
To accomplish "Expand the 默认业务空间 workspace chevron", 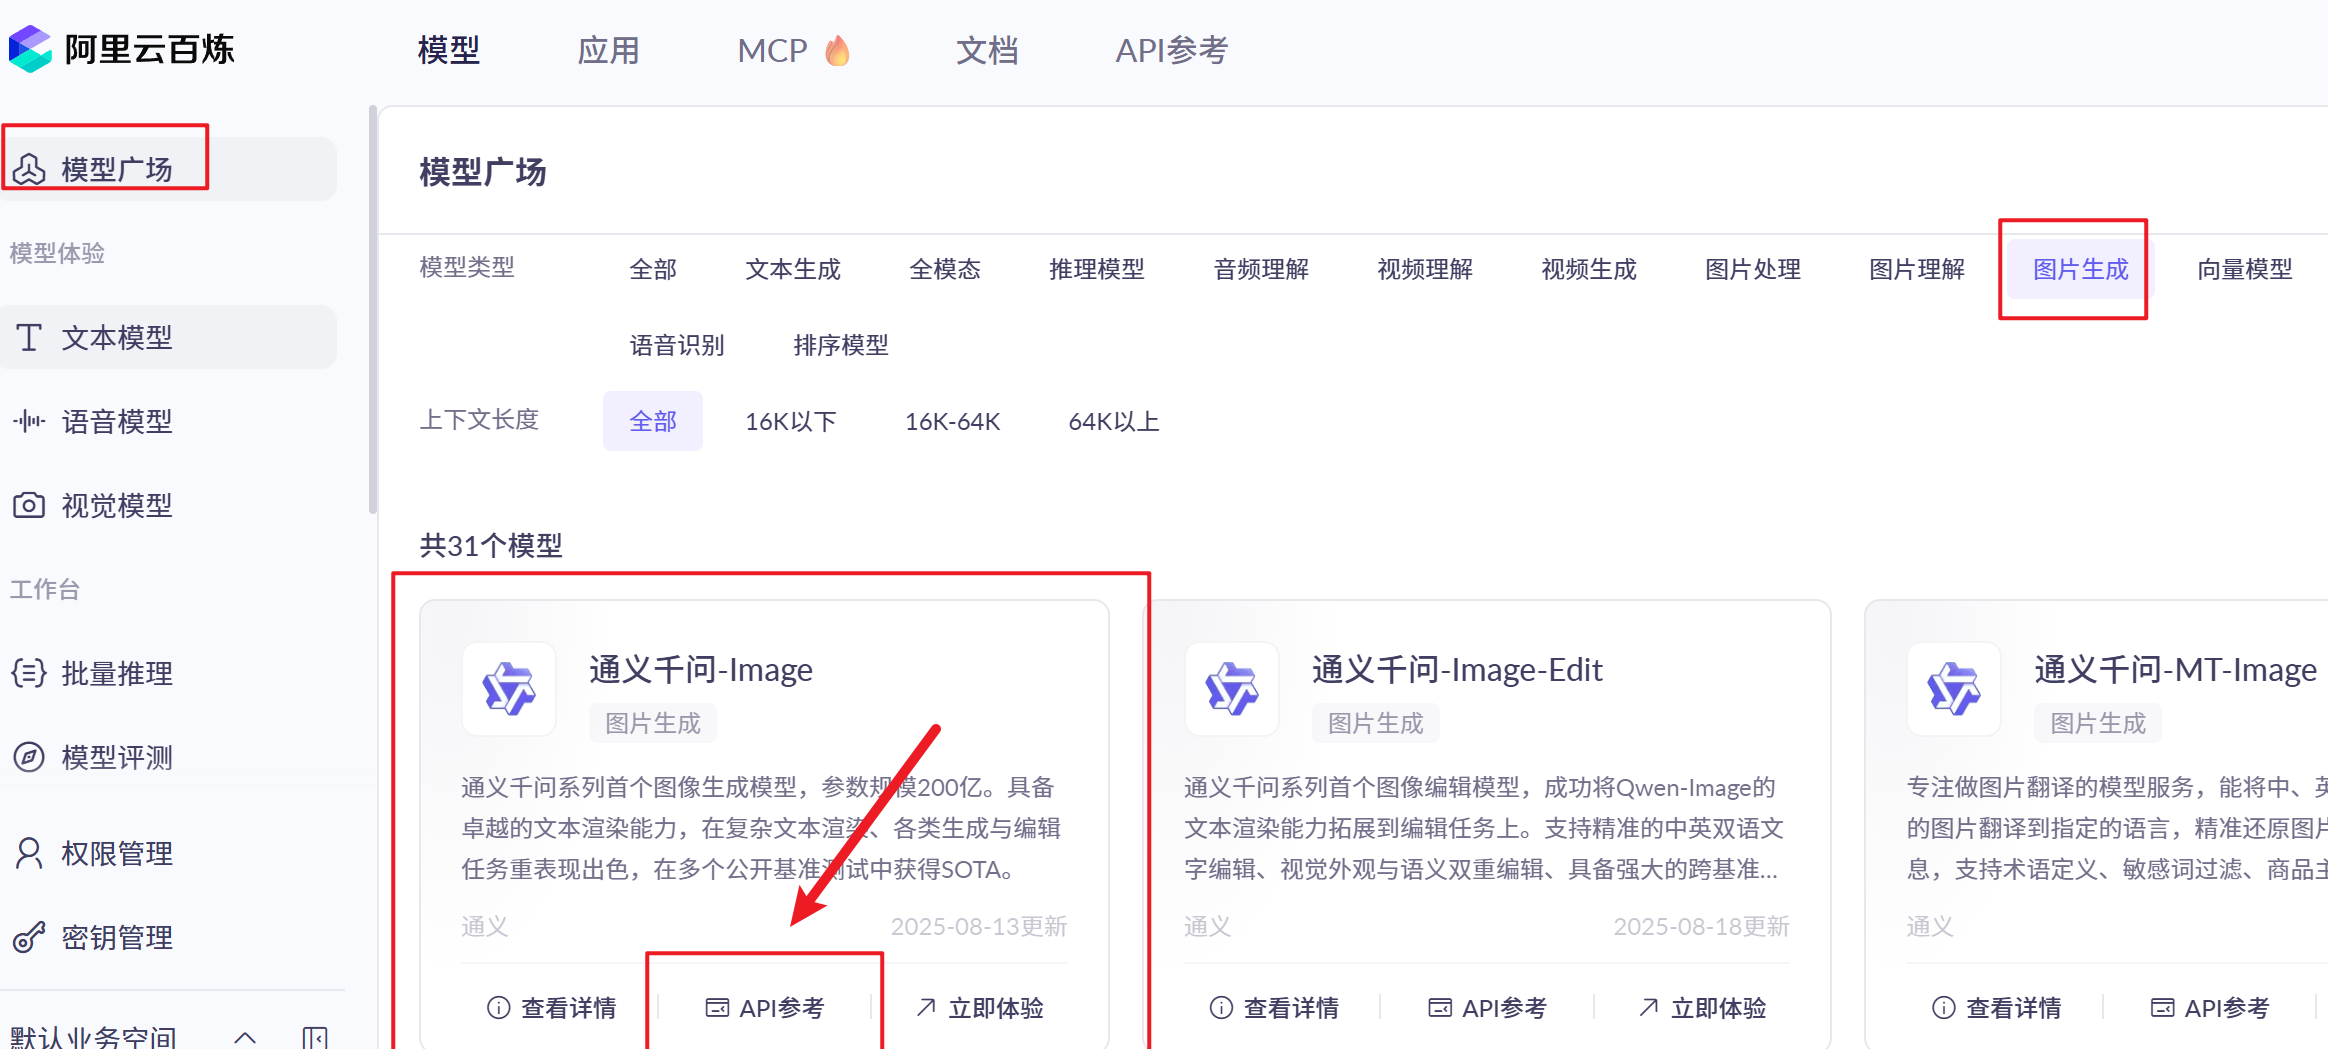I will 245,1037.
